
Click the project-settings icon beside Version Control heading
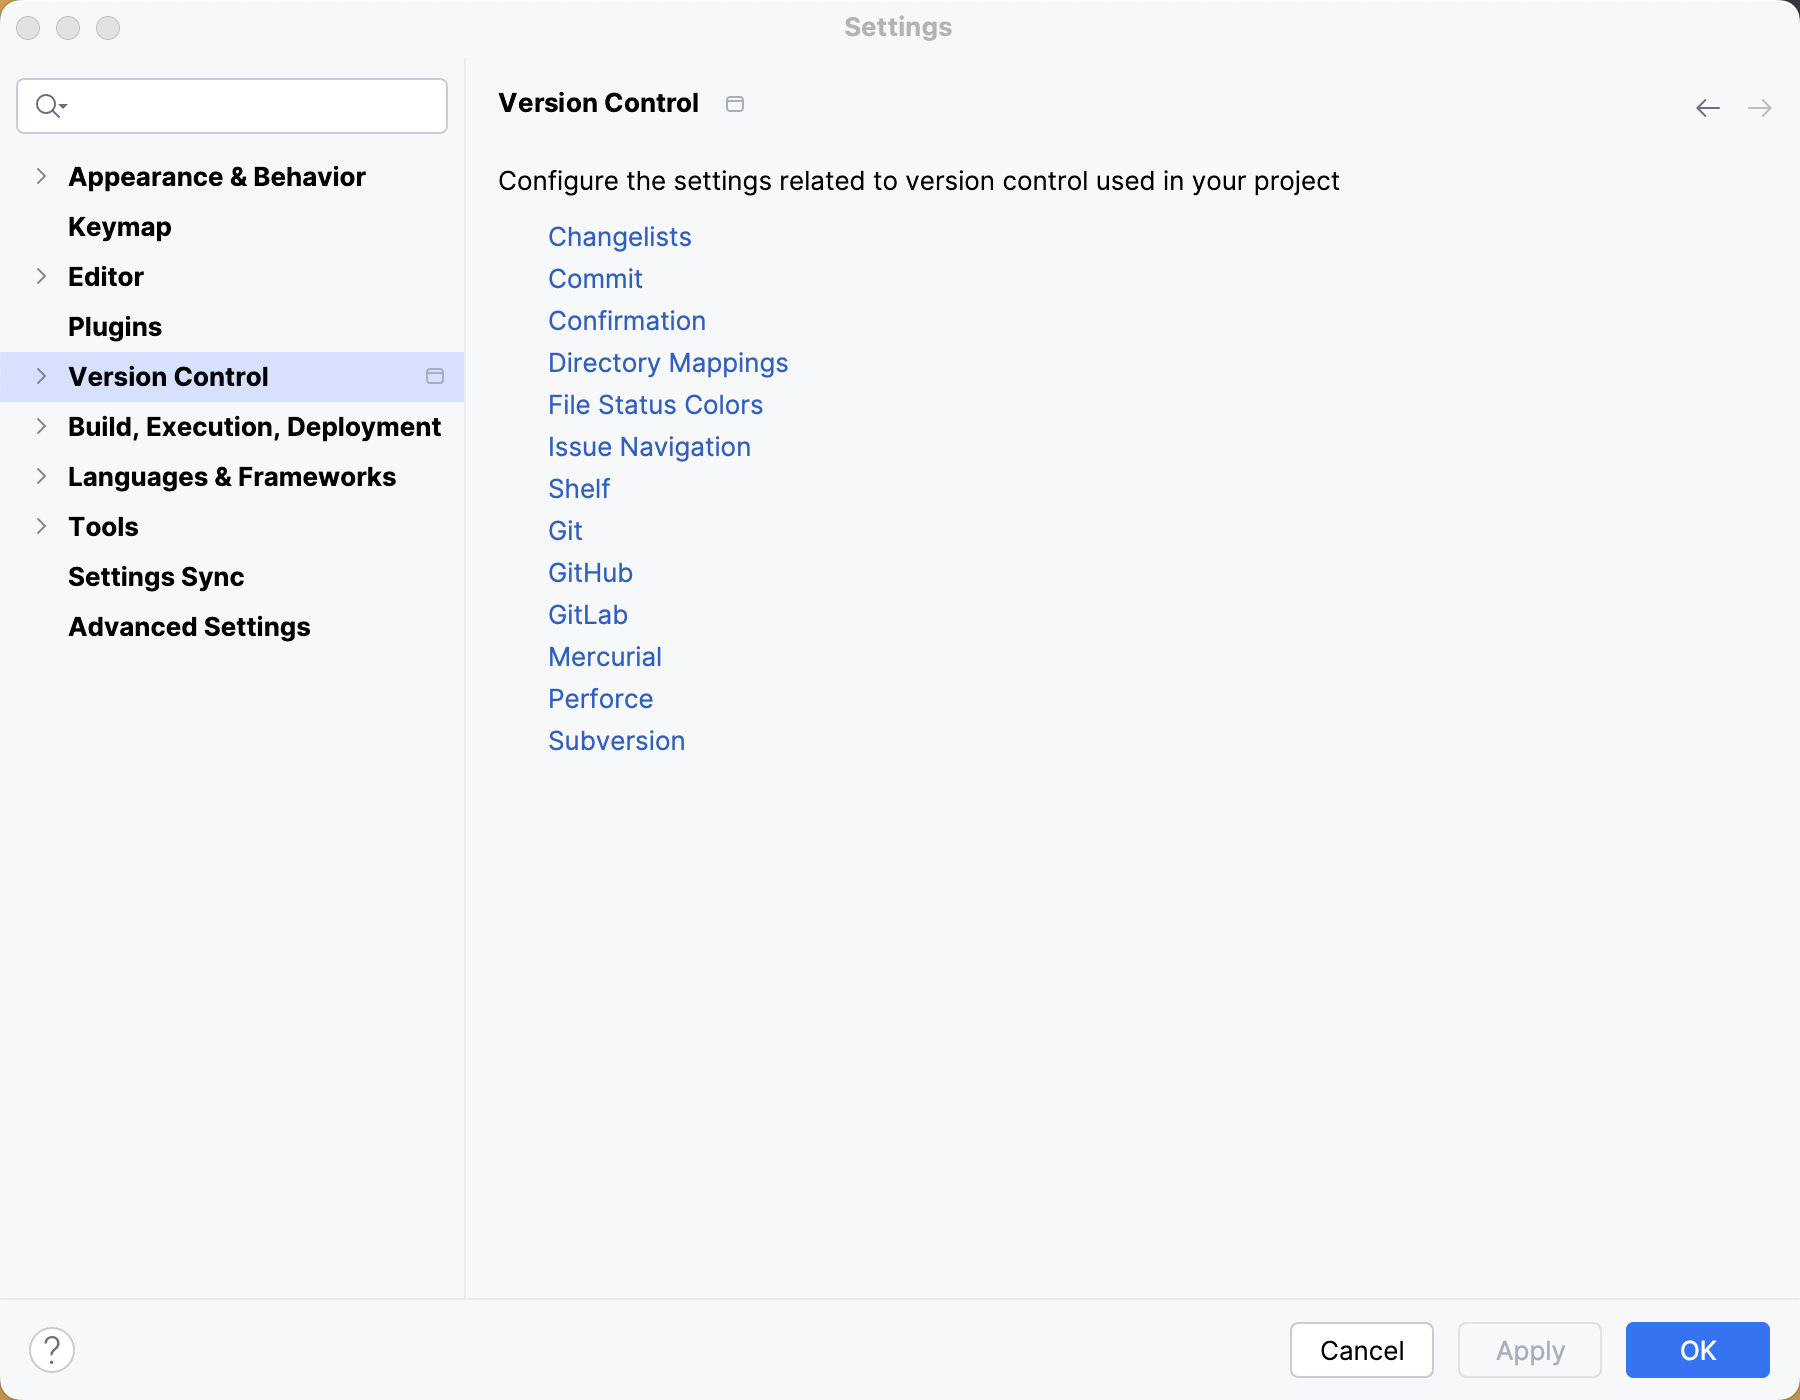pyautogui.click(x=736, y=103)
